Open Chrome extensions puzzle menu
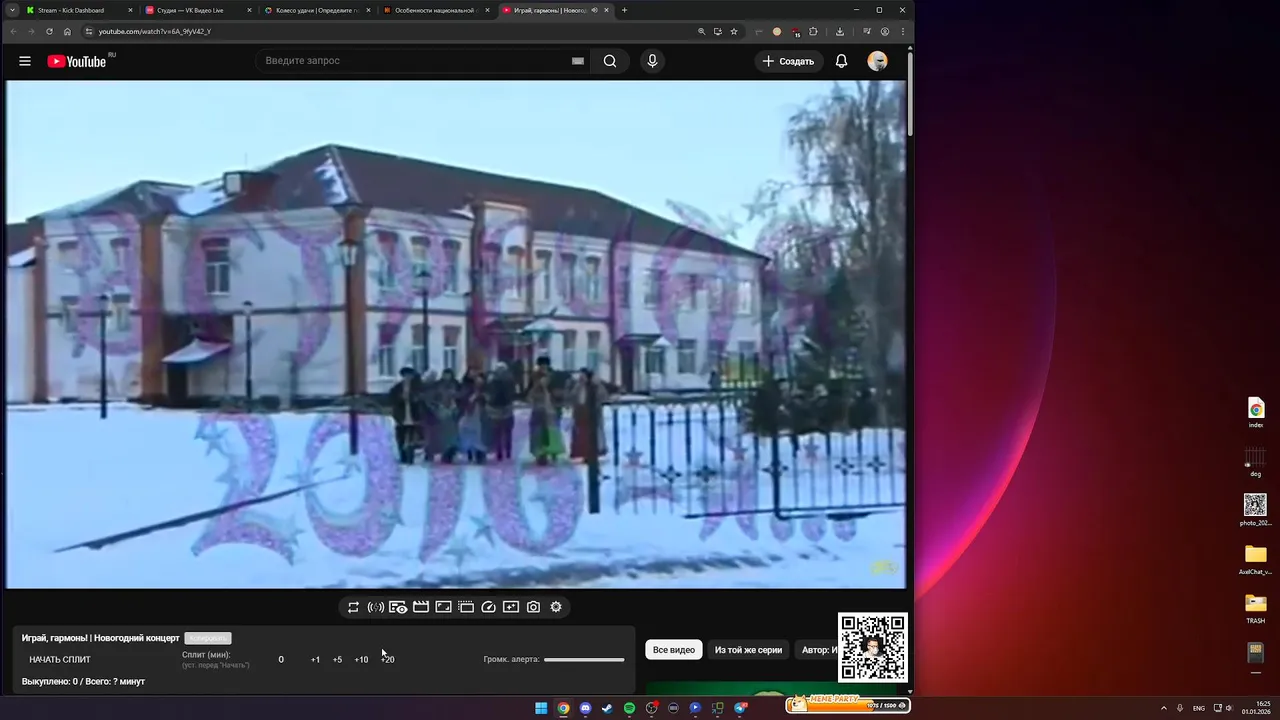1280x720 pixels. [x=813, y=31]
